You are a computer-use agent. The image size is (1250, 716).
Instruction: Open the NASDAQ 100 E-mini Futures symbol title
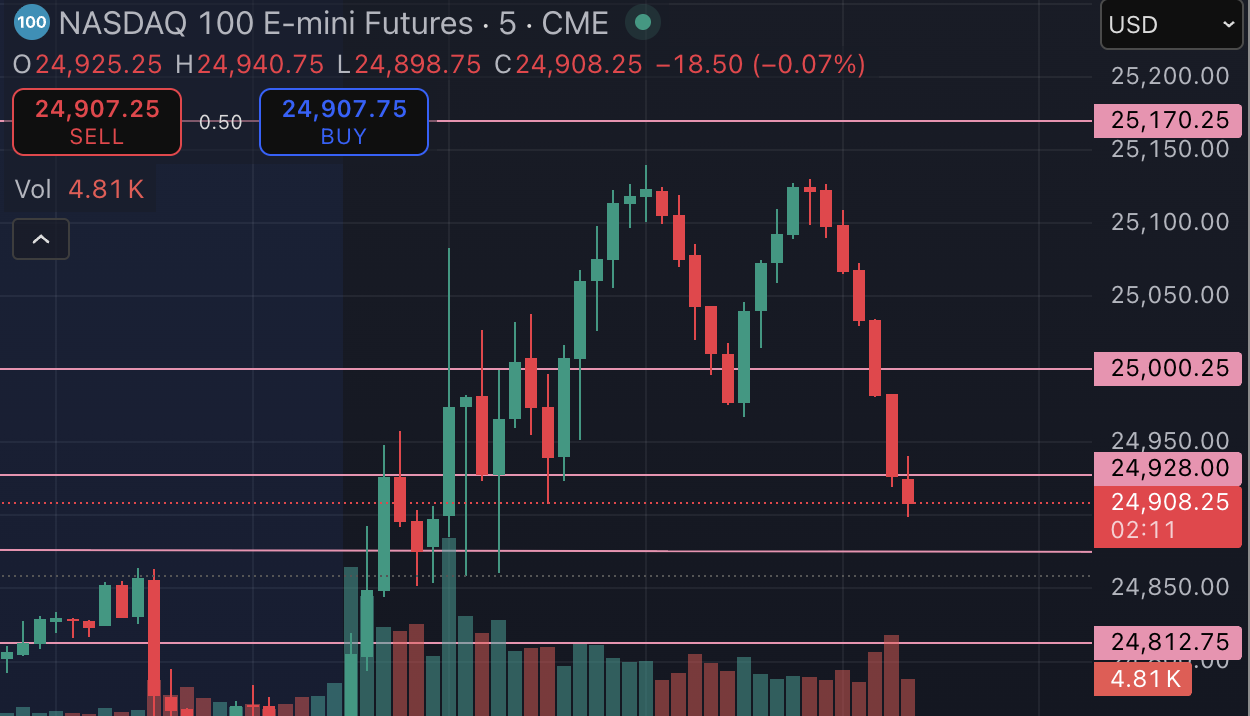(265, 23)
